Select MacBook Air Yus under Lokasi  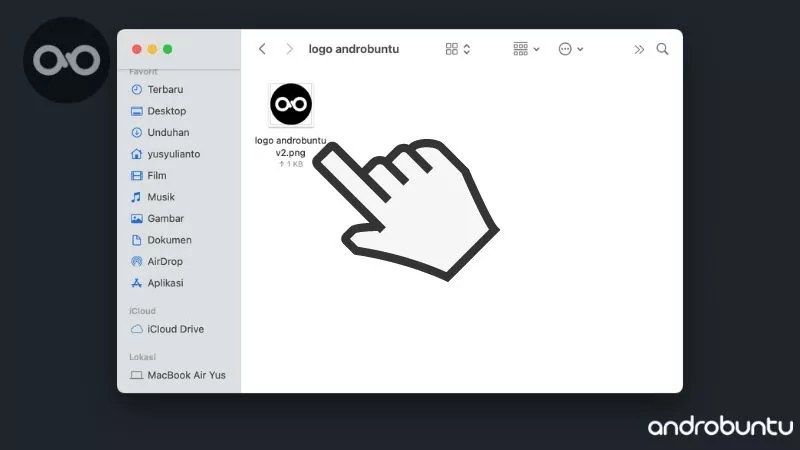(x=185, y=375)
